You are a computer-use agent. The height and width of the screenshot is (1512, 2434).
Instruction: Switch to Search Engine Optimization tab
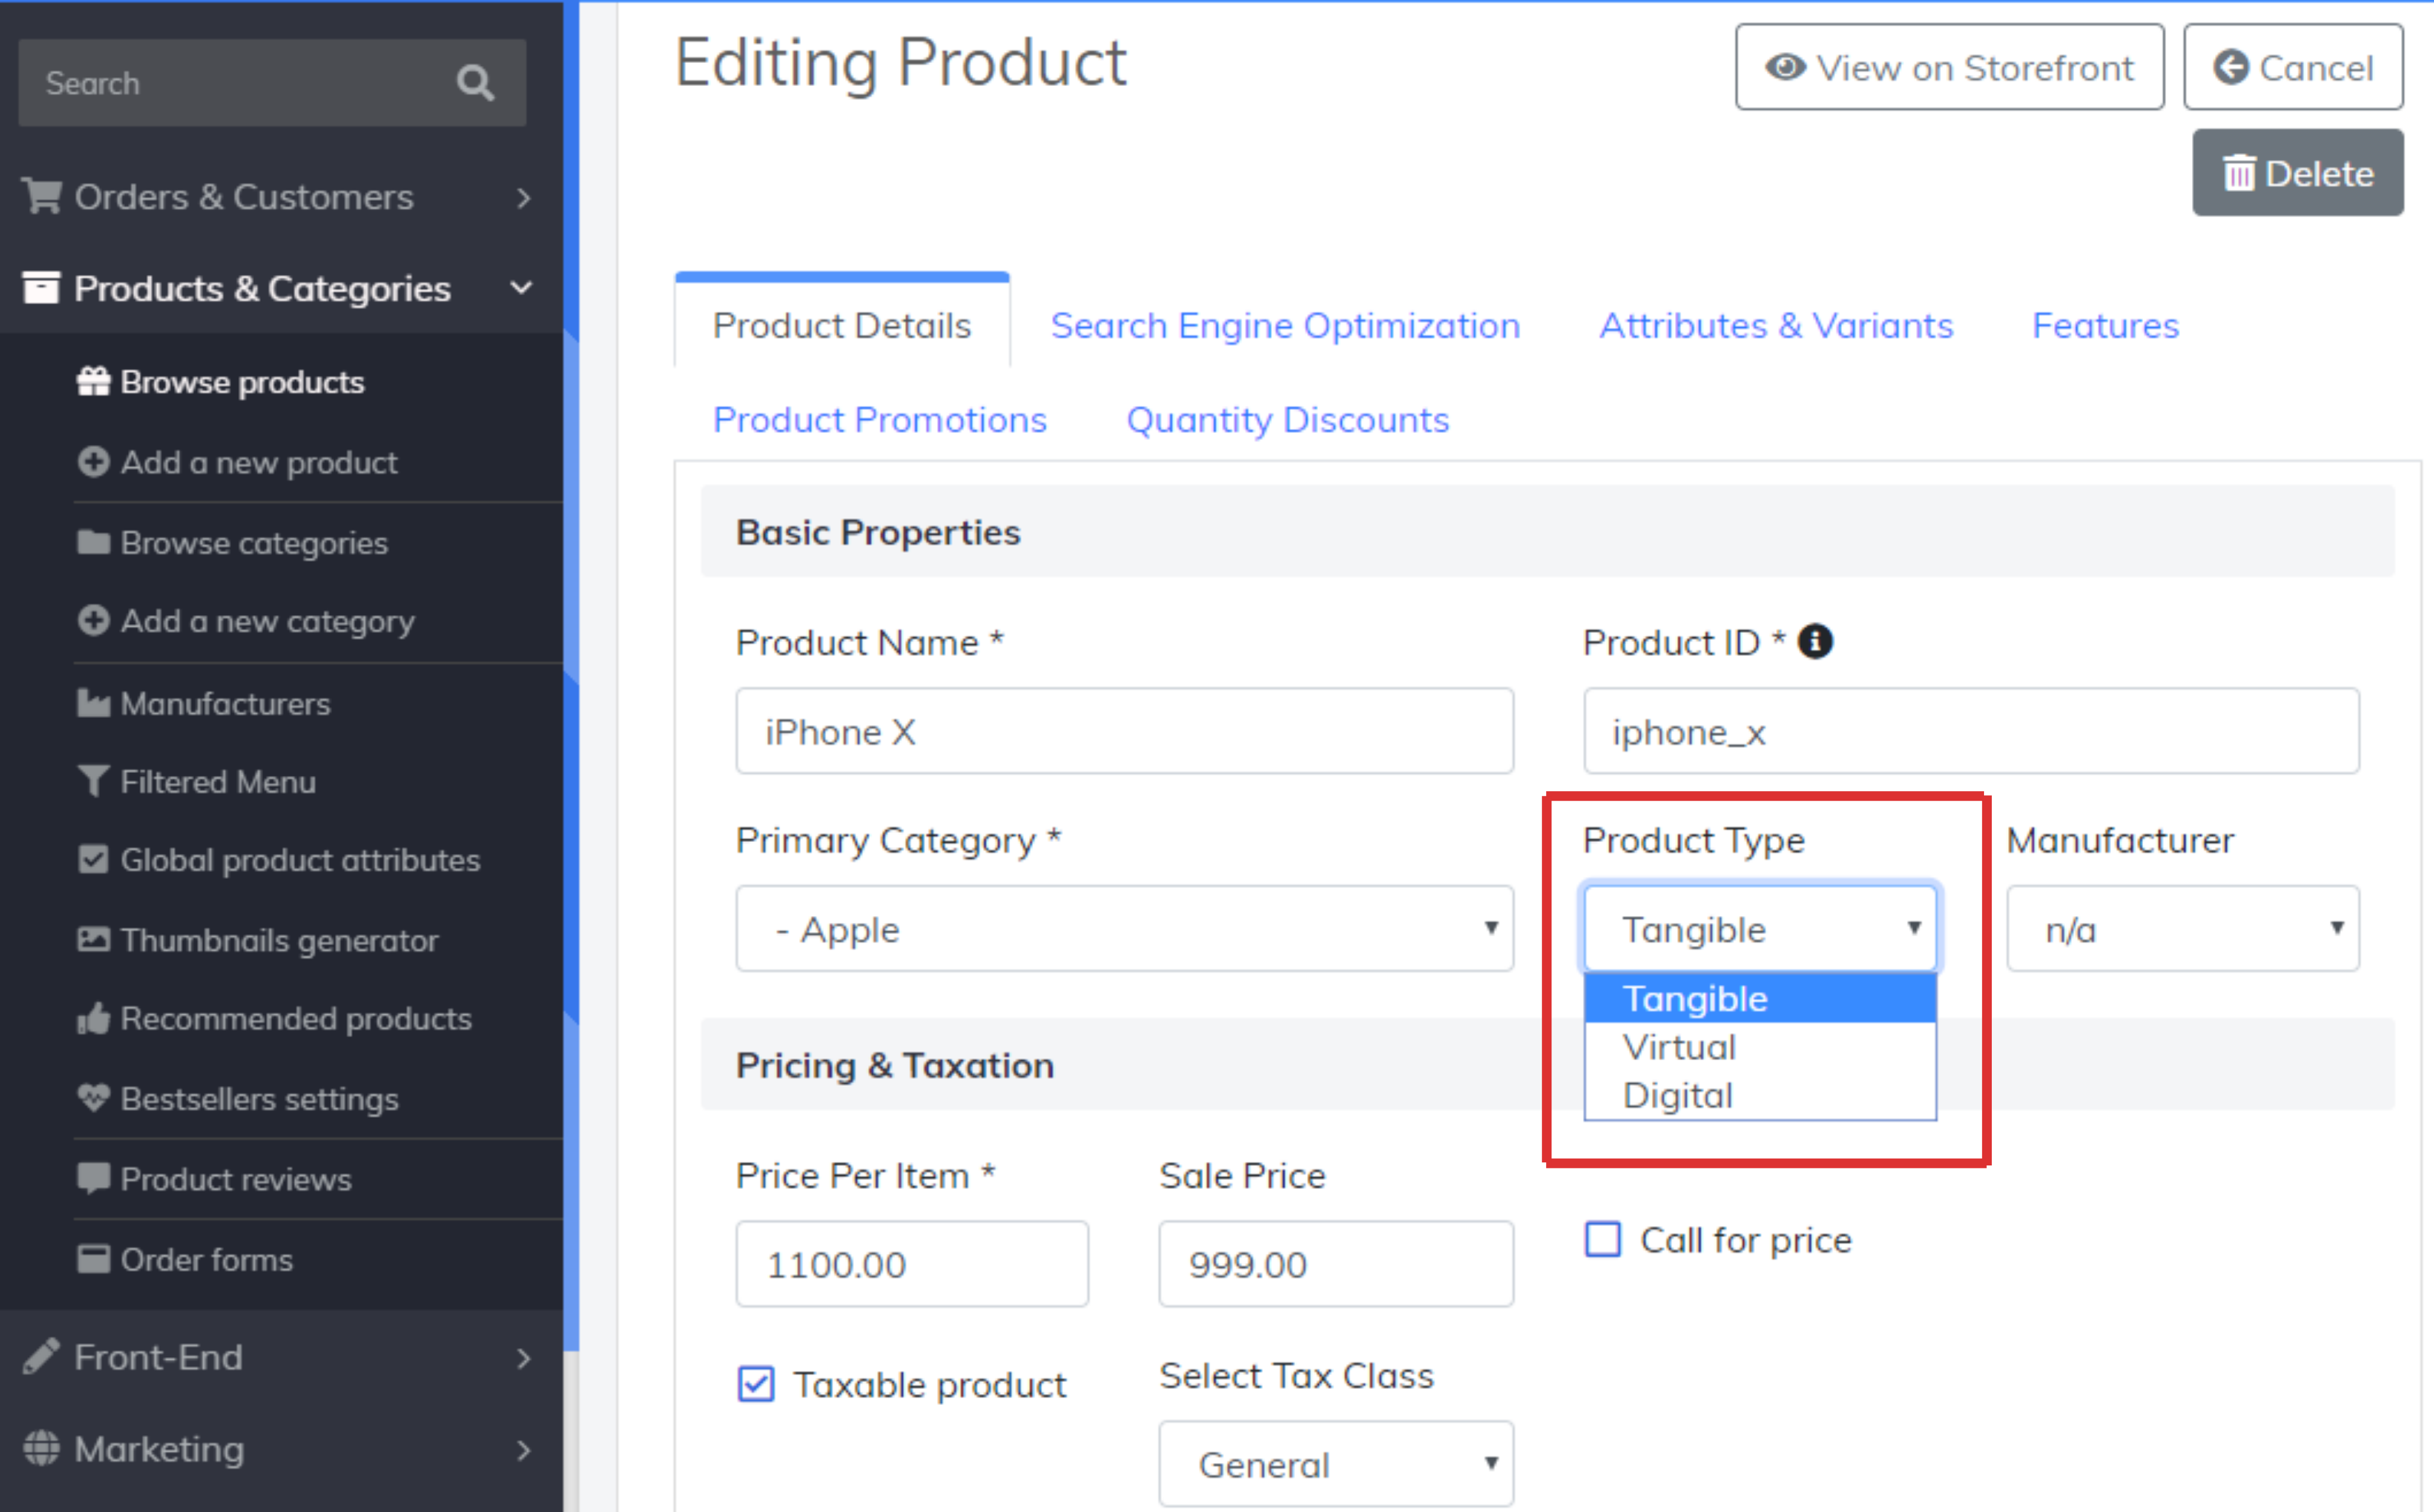coord(1285,326)
